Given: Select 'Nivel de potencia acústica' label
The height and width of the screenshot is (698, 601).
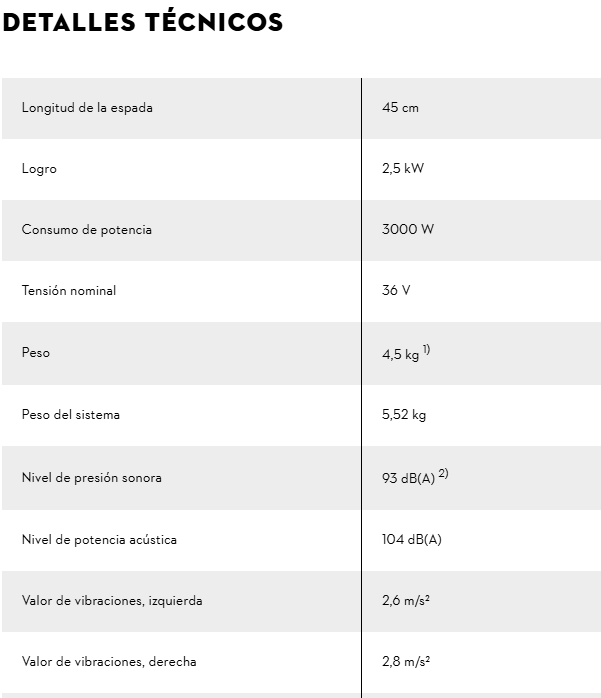Looking at the screenshot, I should [99, 540].
